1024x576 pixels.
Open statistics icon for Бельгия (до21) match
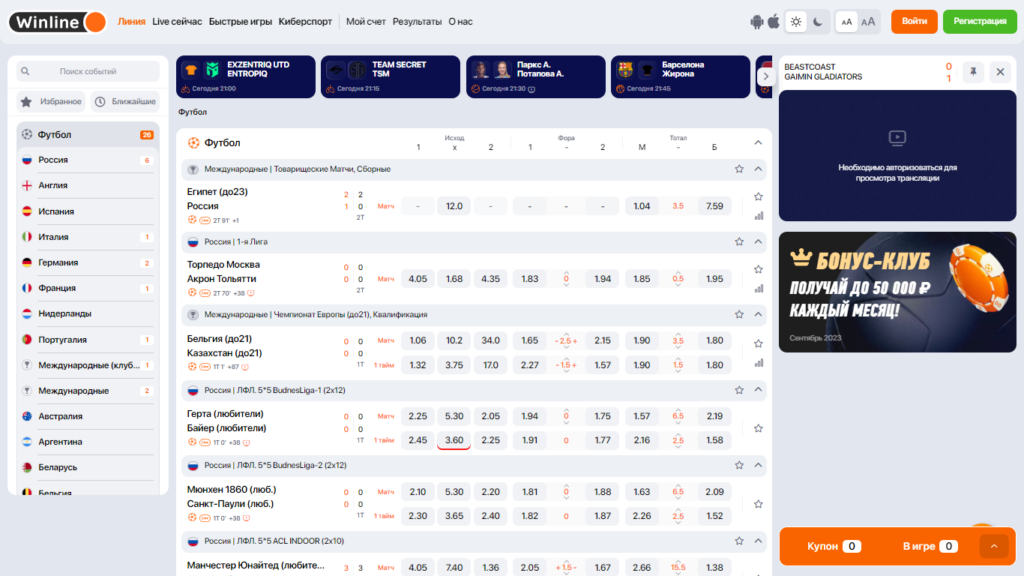758,363
